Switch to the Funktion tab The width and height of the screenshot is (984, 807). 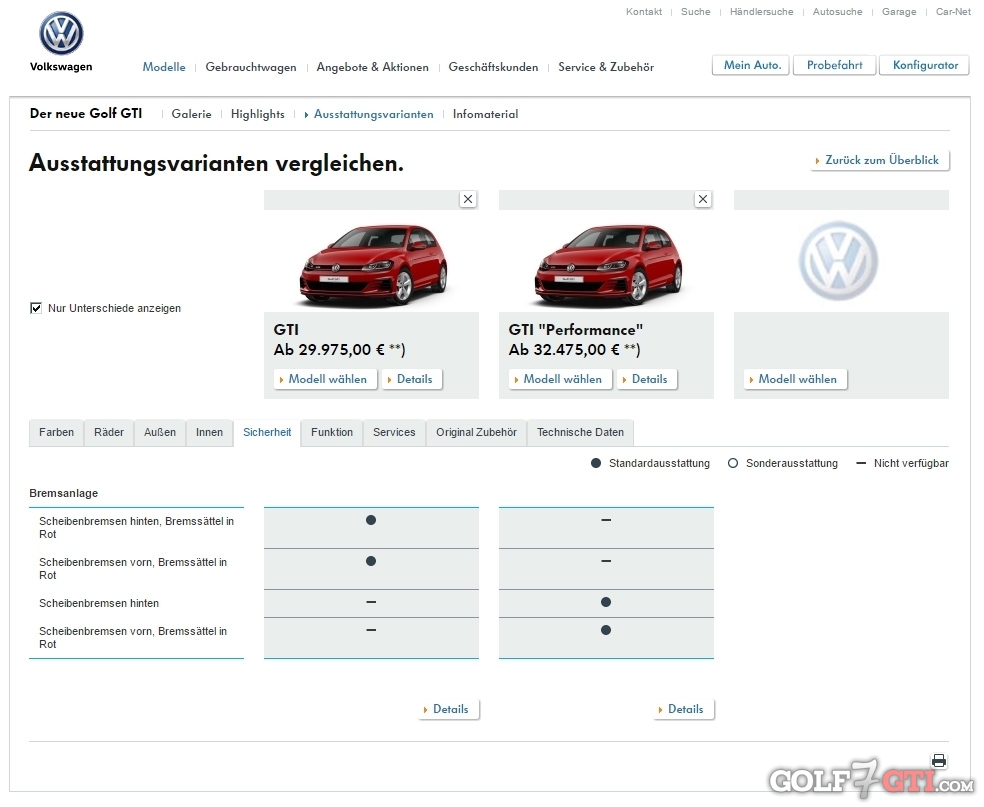[332, 432]
